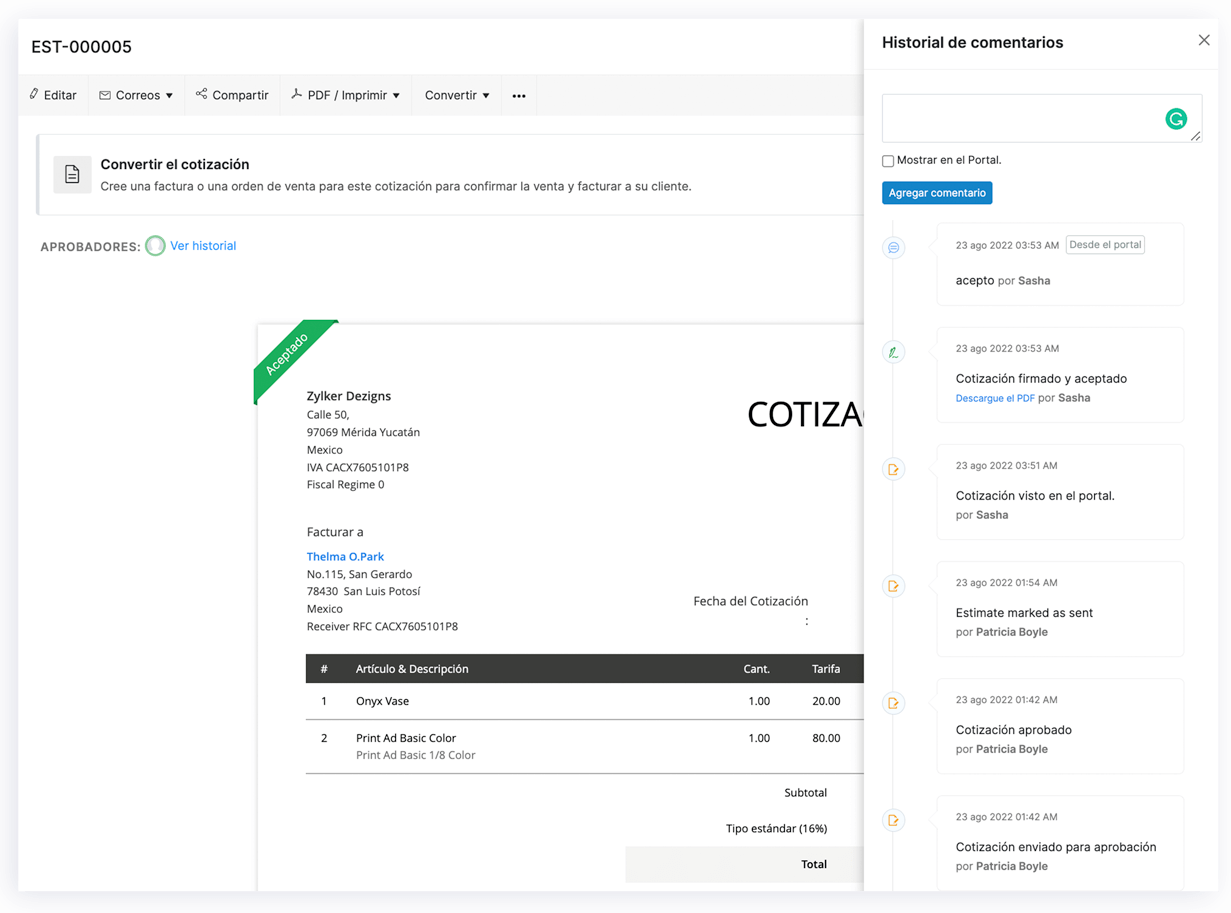Click the pencil Editar icon
This screenshot has height=913, width=1231.
pyautogui.click(x=35, y=94)
